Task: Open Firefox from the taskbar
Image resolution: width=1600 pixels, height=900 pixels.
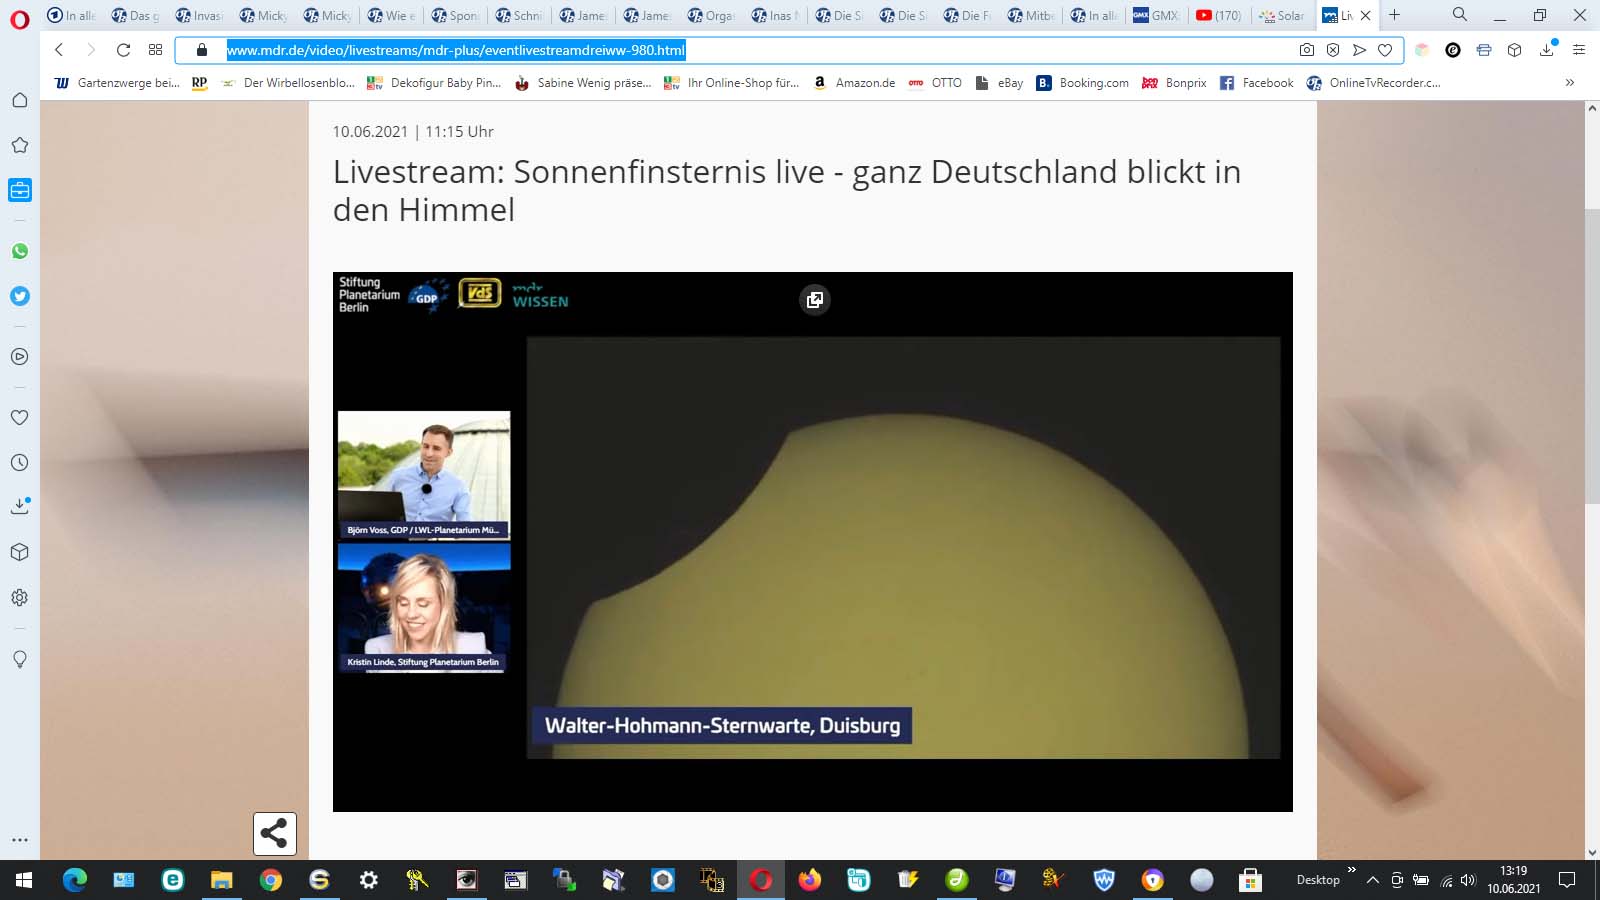Action: click(809, 880)
